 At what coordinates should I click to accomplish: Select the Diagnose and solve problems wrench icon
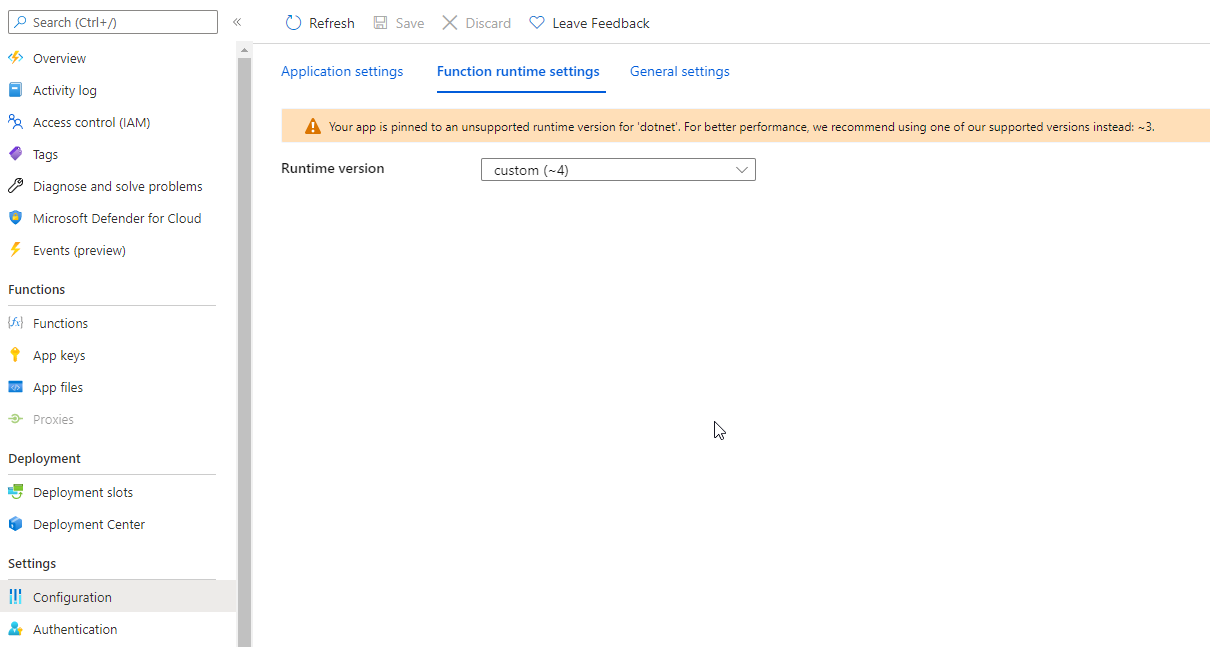[x=15, y=186]
